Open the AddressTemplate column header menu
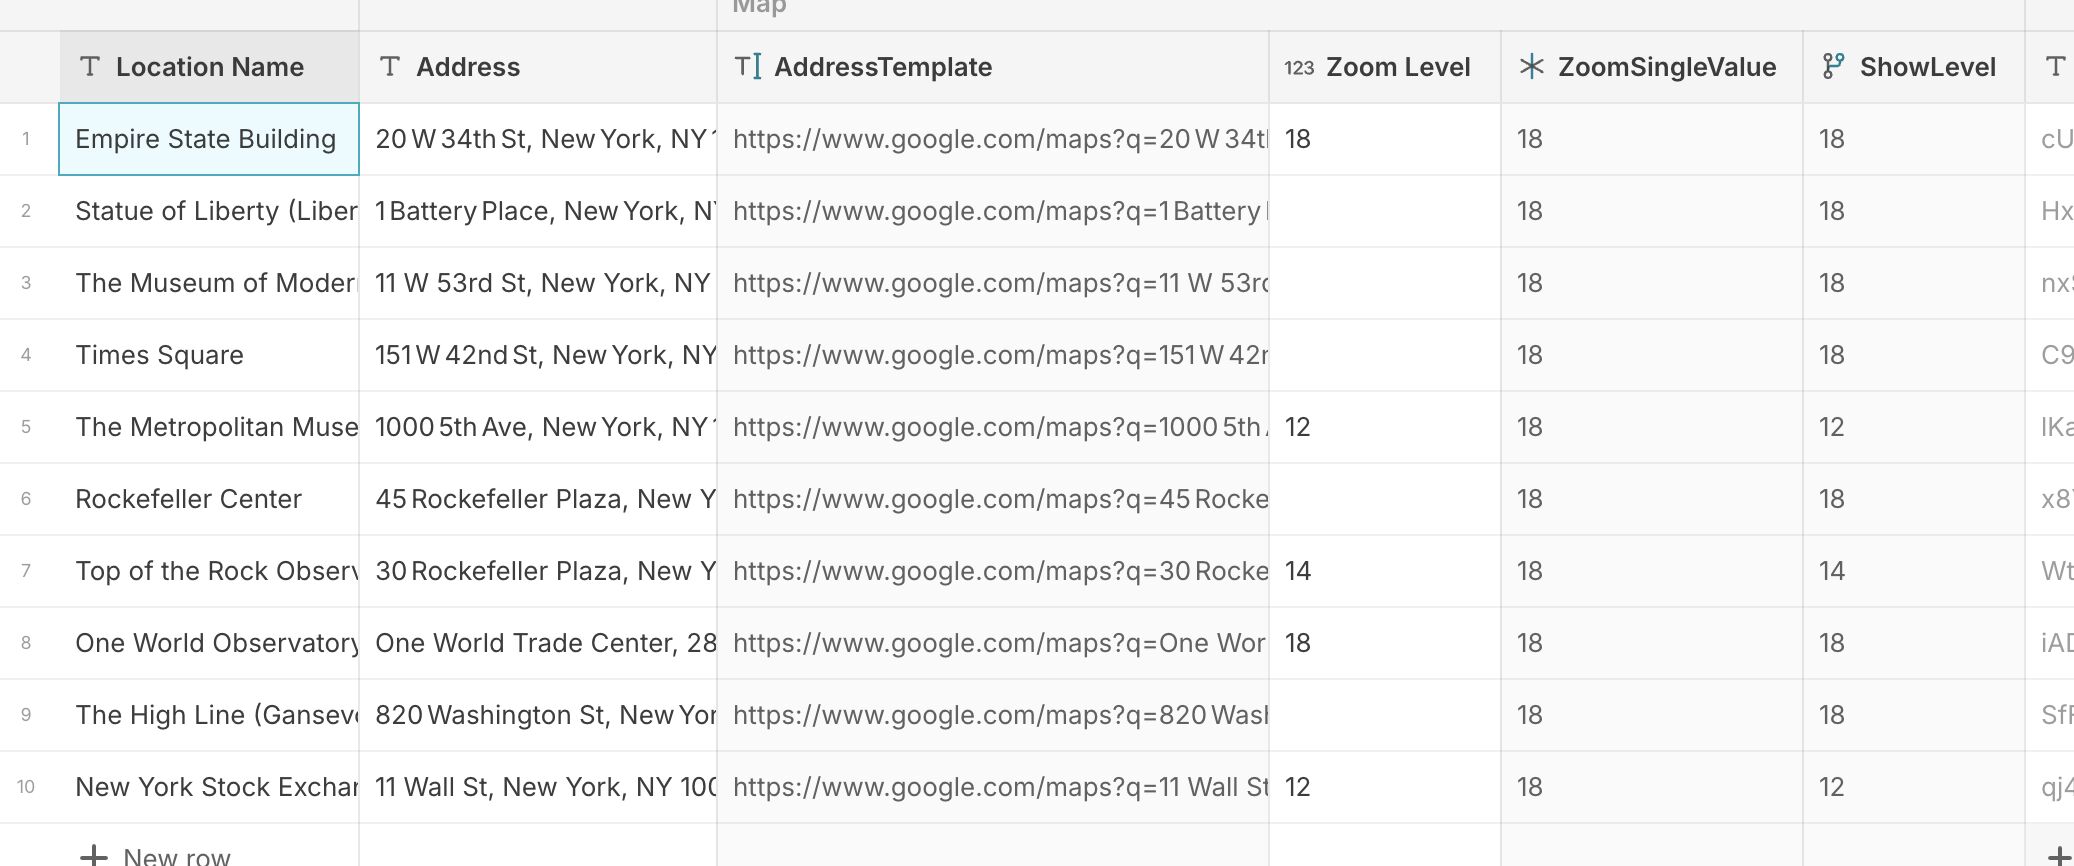The image size is (2074, 866). click(993, 67)
